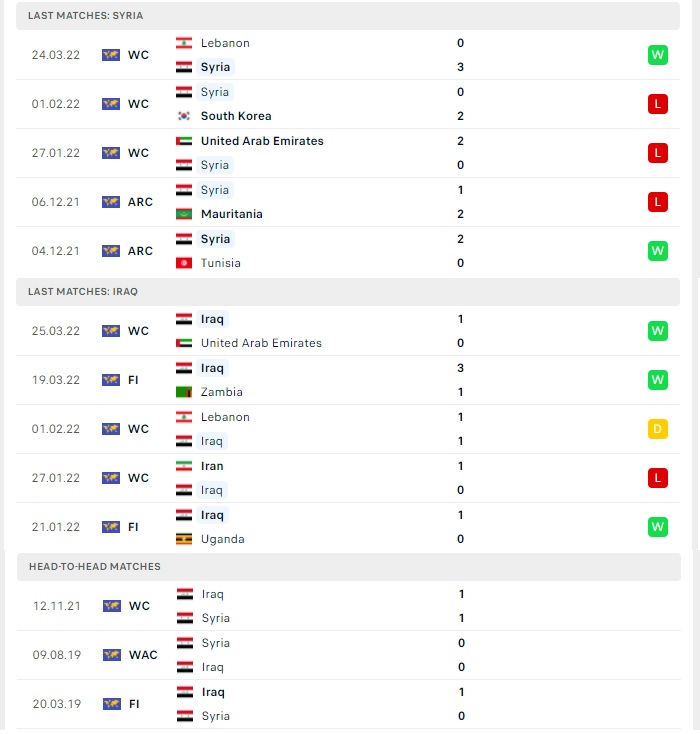Click the world map icon beside 09.08.19 WAC
This screenshot has width=700, height=734.
click(x=112, y=654)
